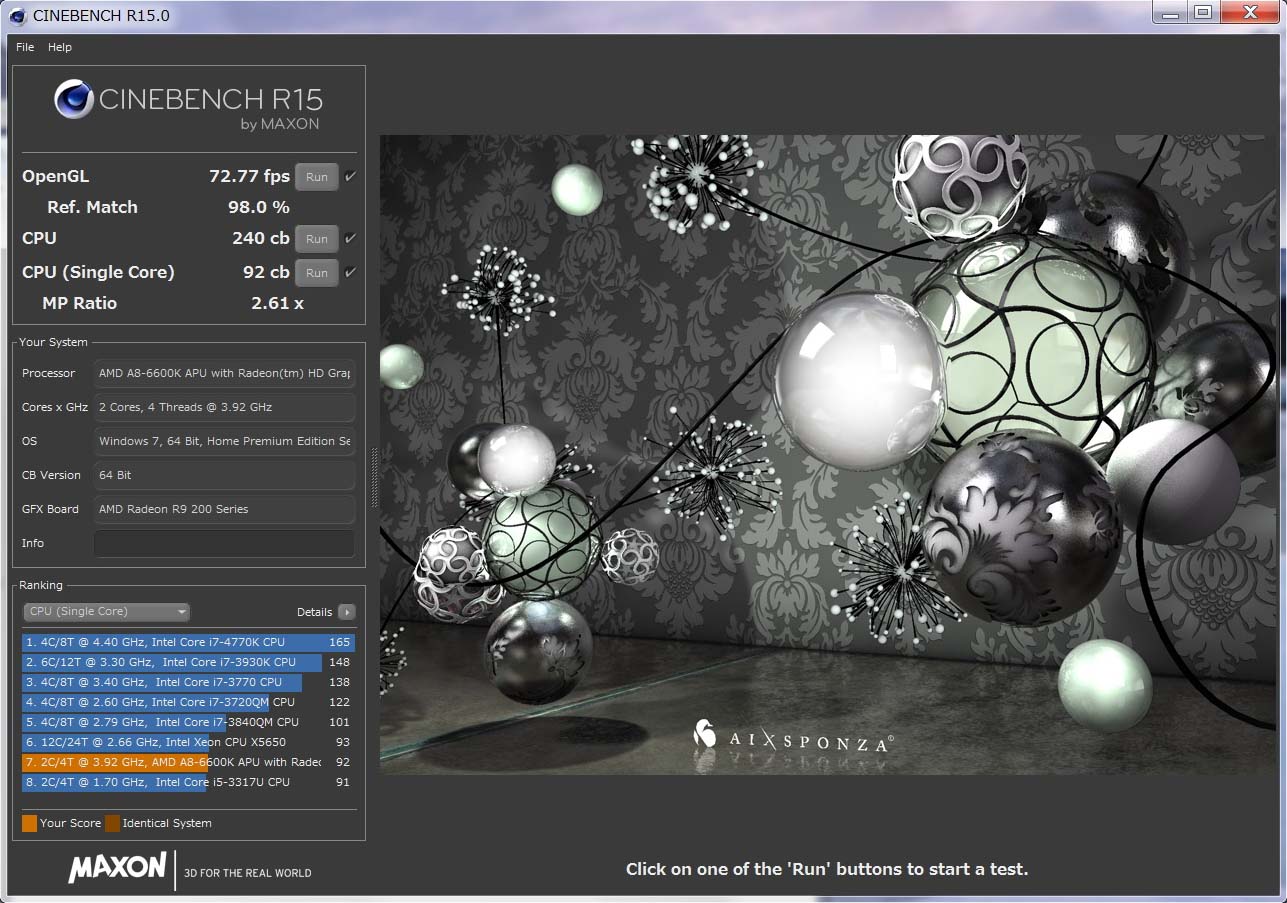Click the Details arrow icon in Ranking

pyautogui.click(x=346, y=612)
